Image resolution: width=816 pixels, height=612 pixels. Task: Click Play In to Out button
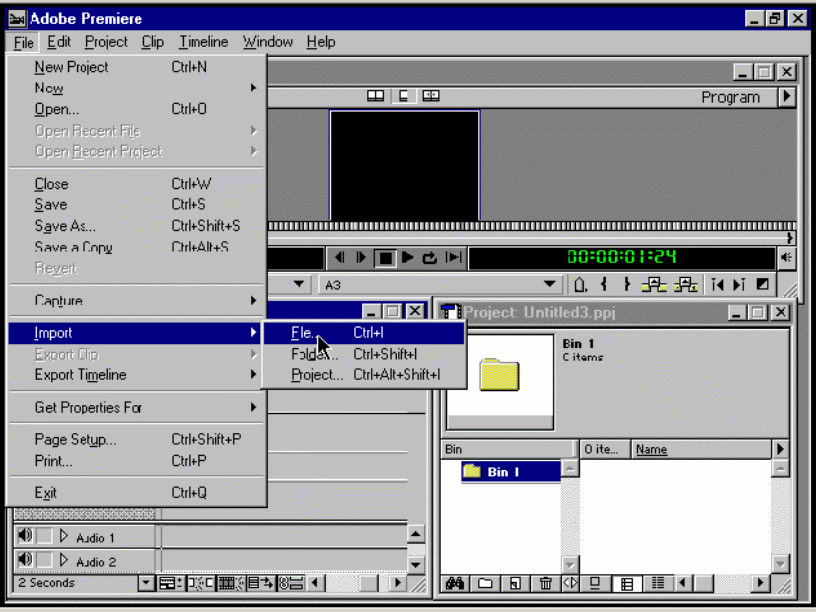click(454, 258)
